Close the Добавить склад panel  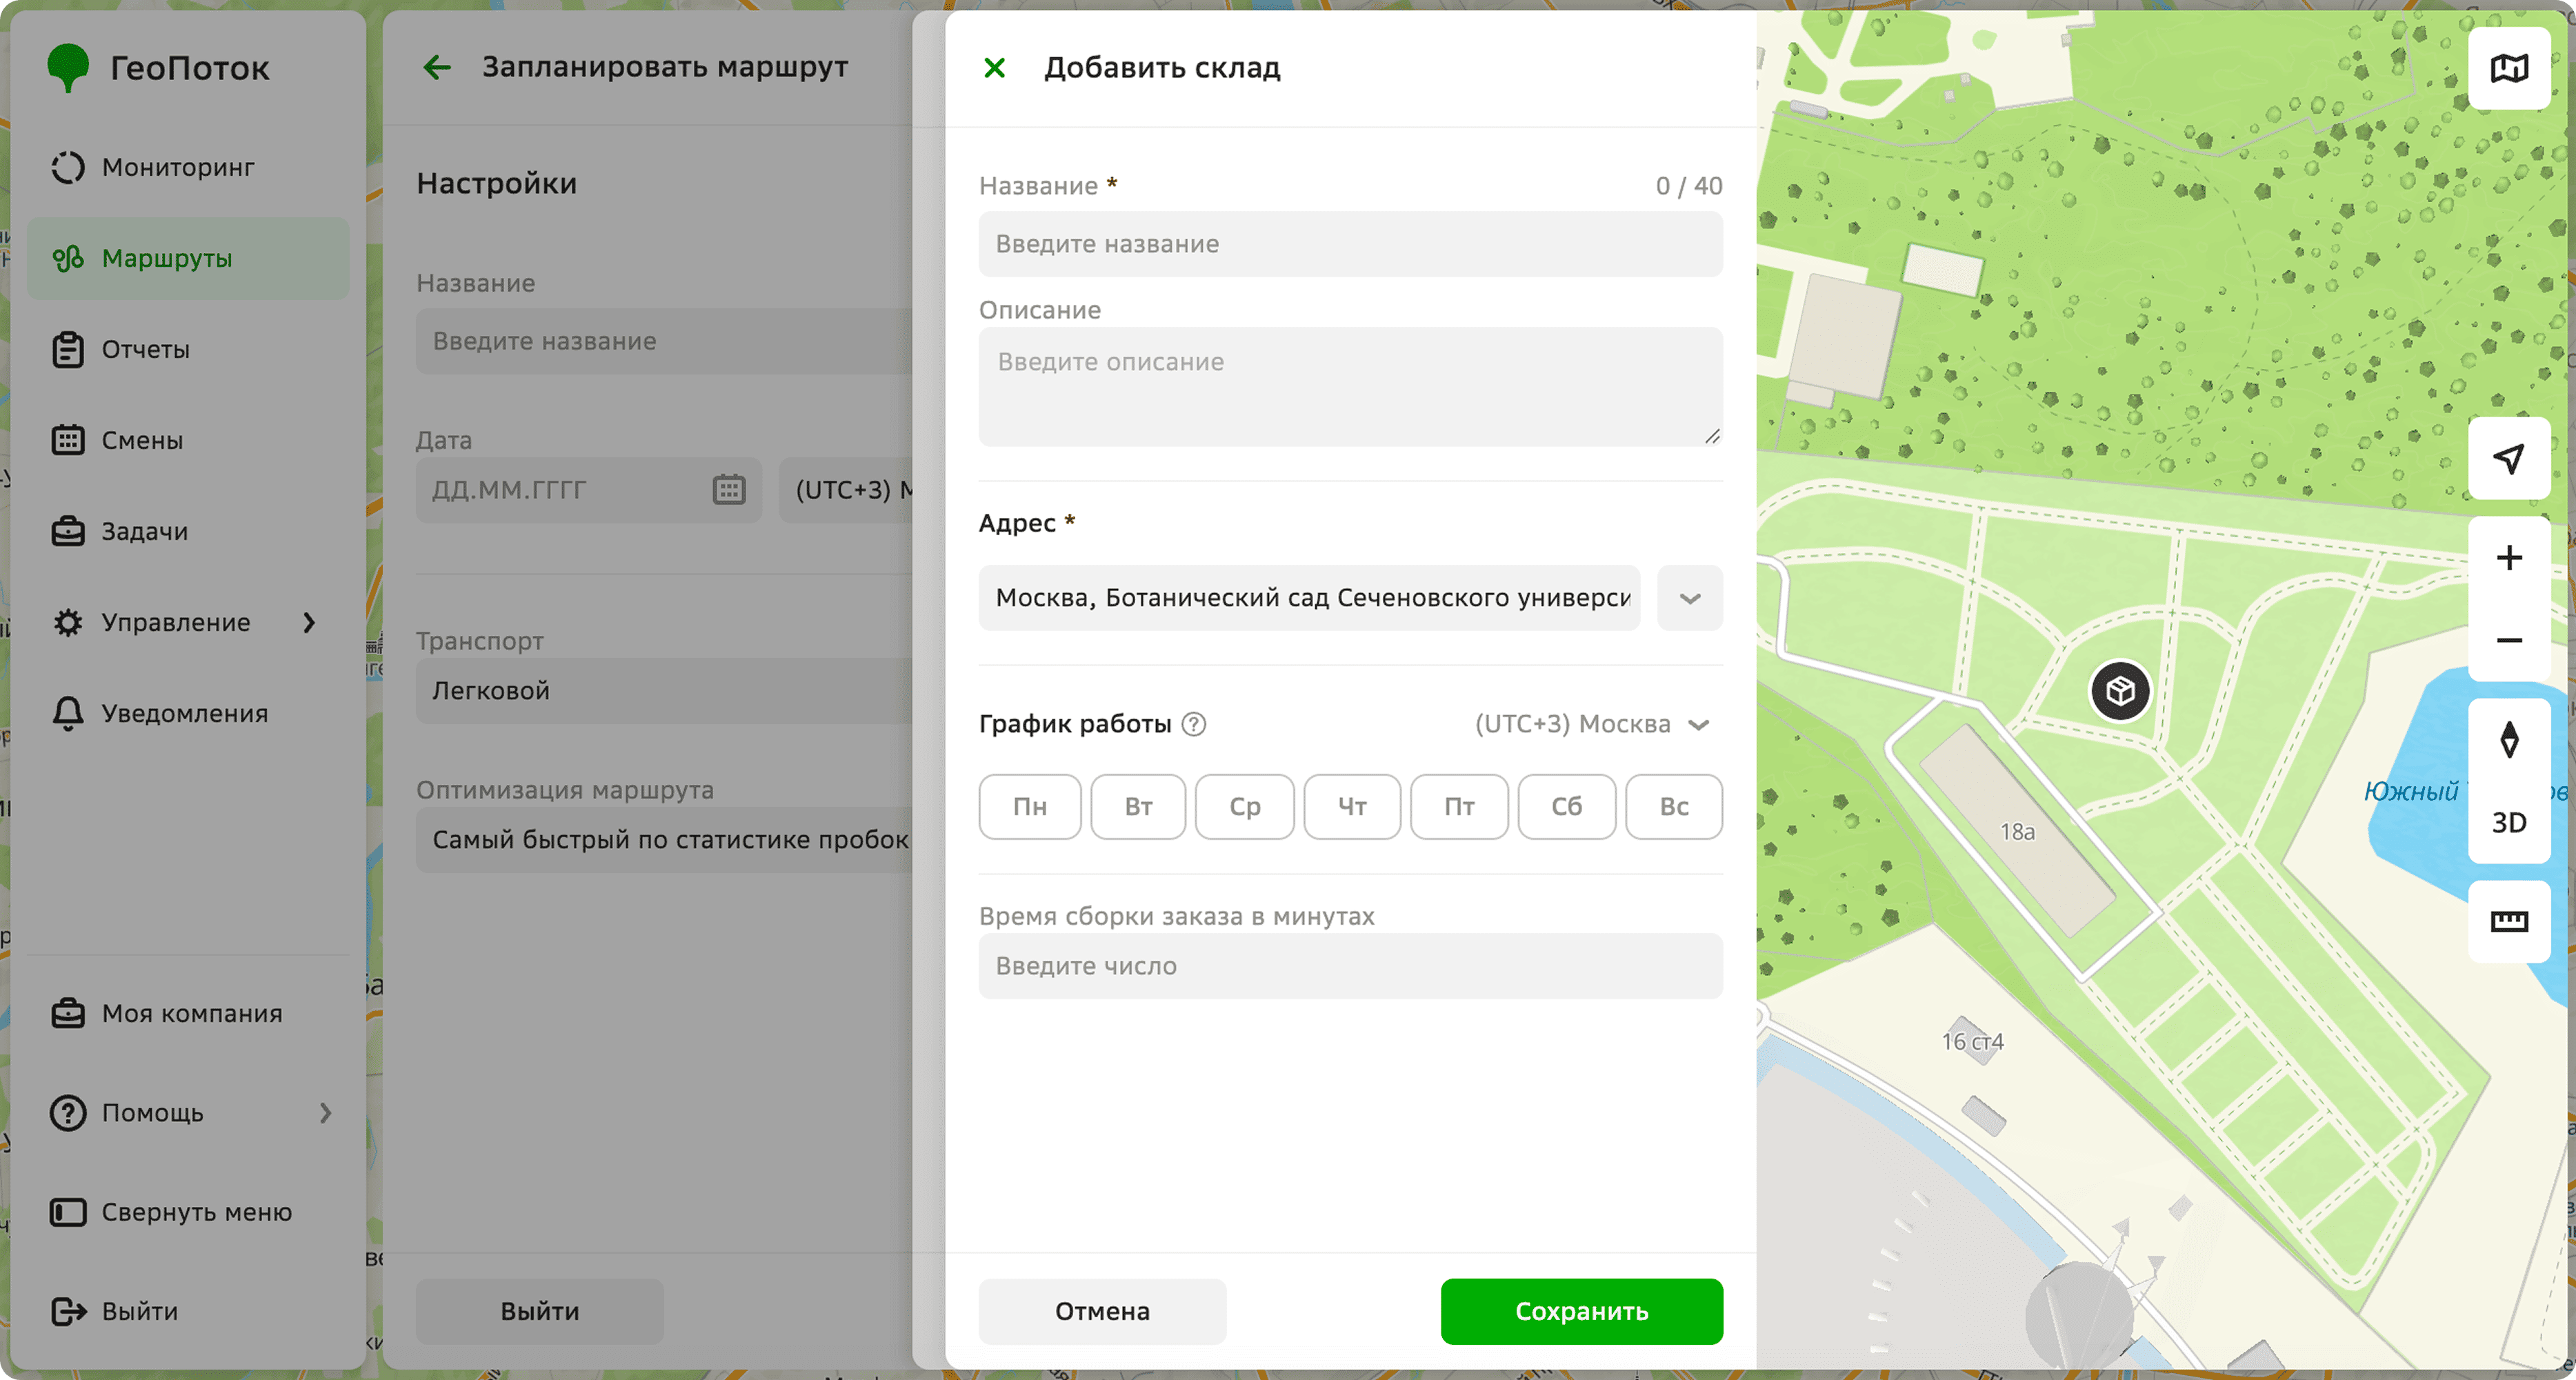[994, 67]
